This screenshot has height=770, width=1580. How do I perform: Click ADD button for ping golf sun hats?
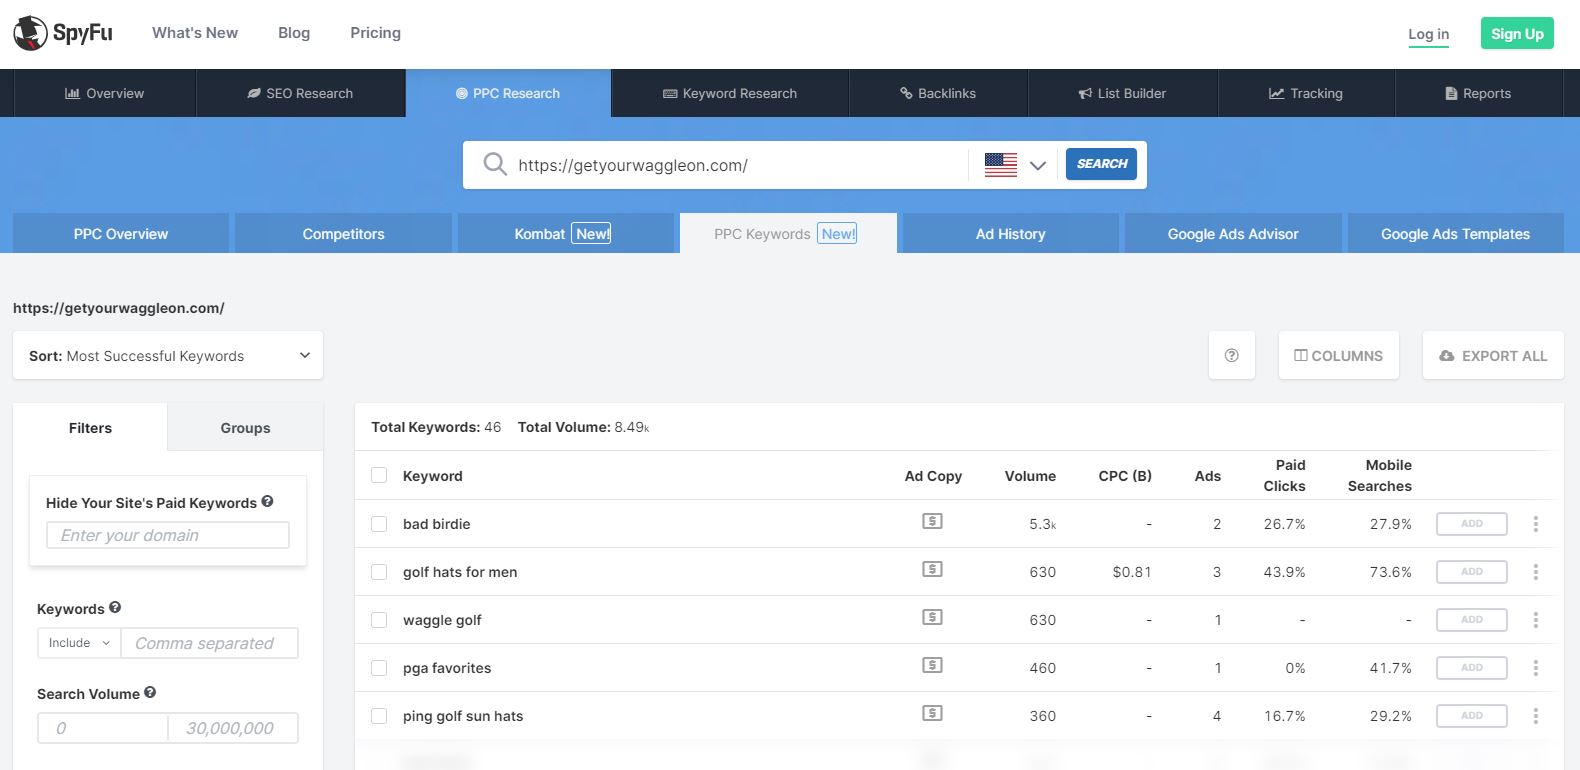(1471, 715)
